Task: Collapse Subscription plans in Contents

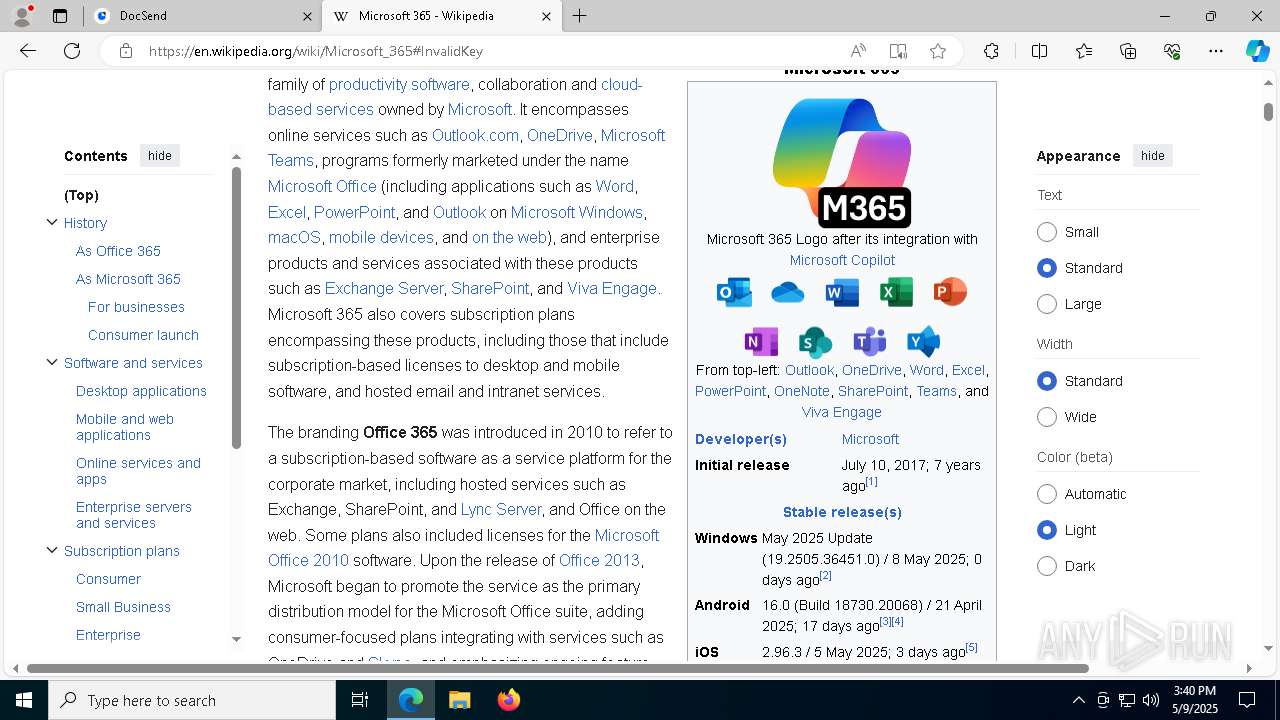Action: click(52, 550)
